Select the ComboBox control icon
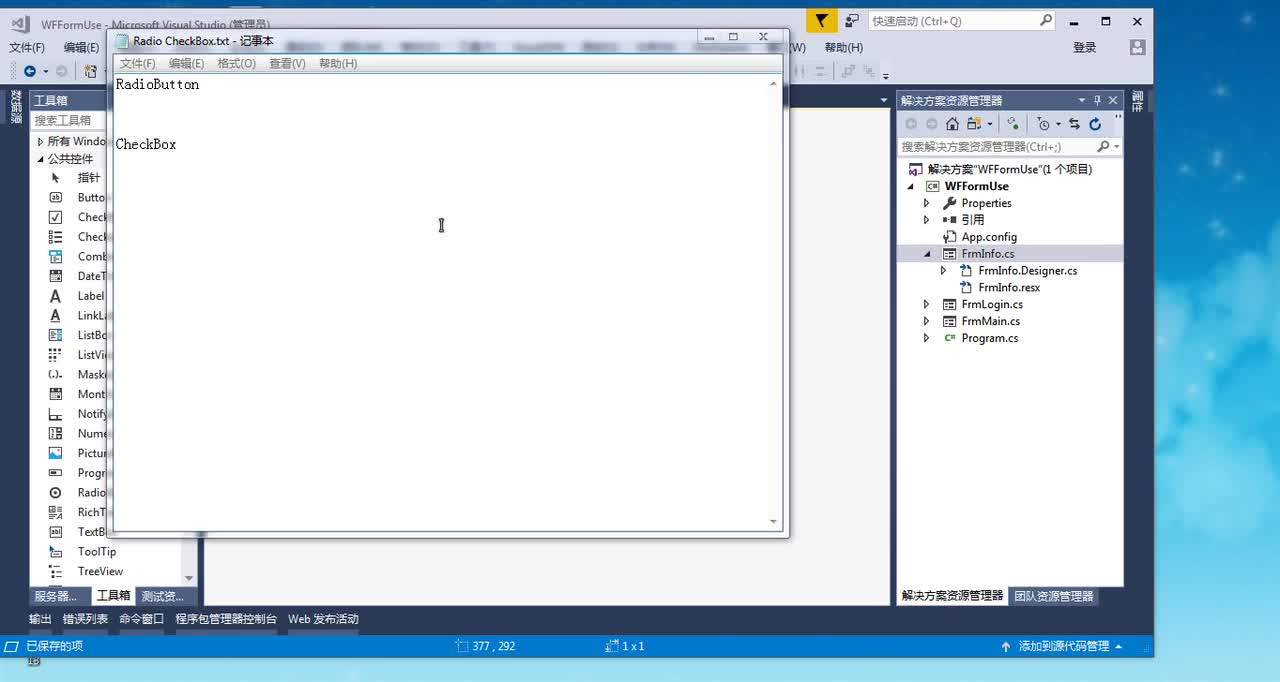Viewport: 1280px width, 682px height. 56,257
